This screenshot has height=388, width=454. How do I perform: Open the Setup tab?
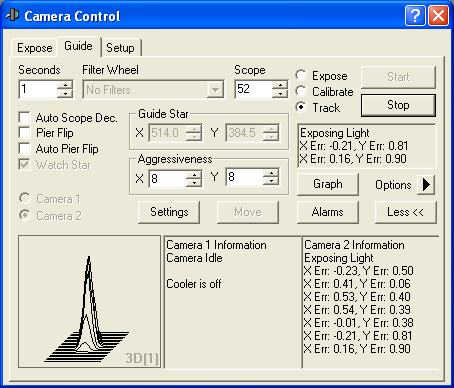(120, 48)
